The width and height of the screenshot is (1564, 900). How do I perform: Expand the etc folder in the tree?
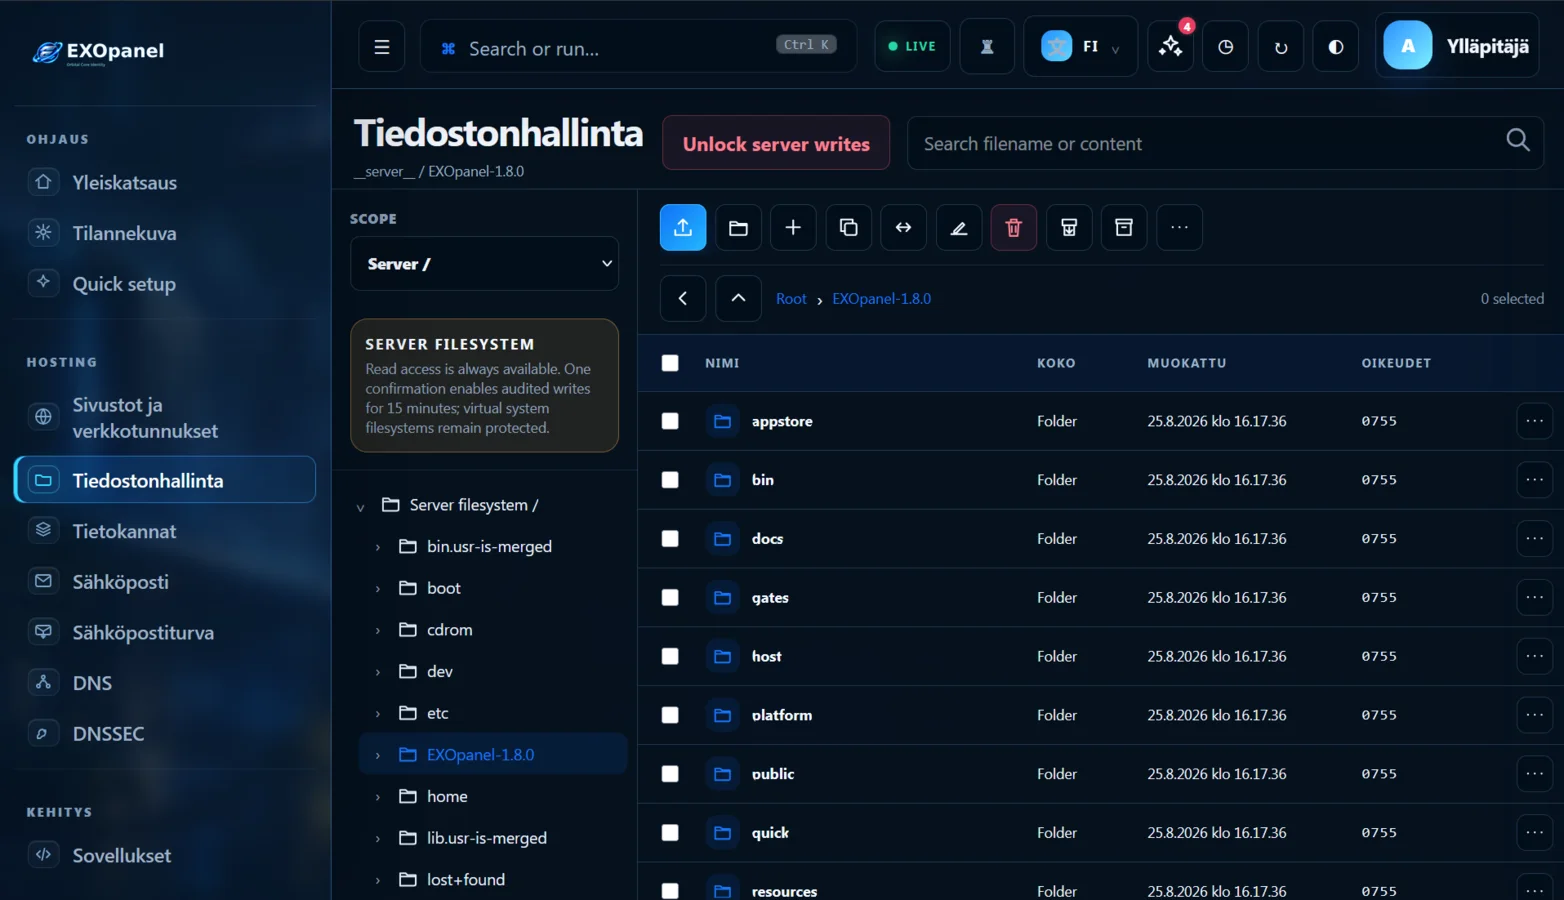[x=378, y=714]
